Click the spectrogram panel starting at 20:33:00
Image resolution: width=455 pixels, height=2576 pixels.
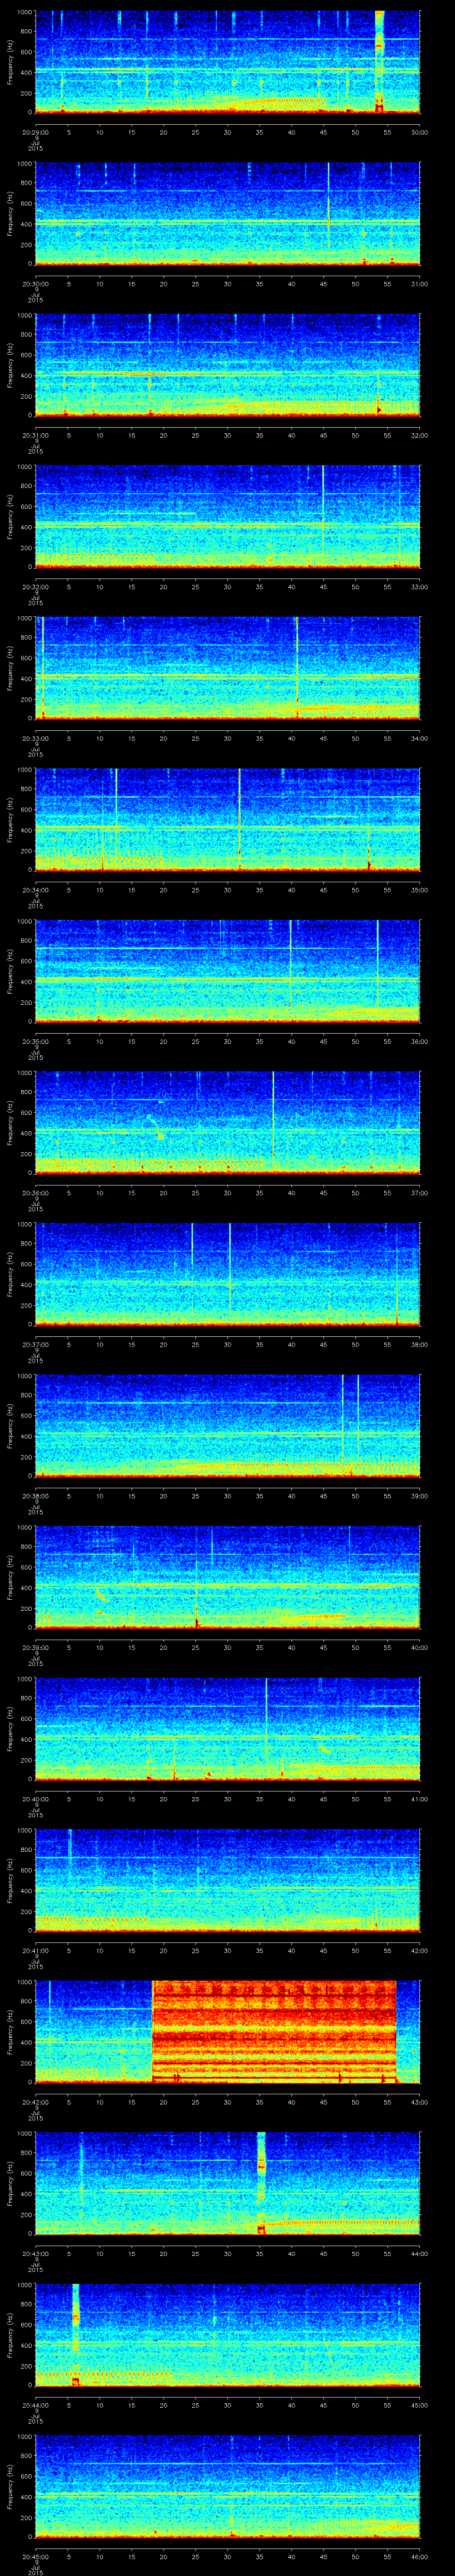pos(228,668)
